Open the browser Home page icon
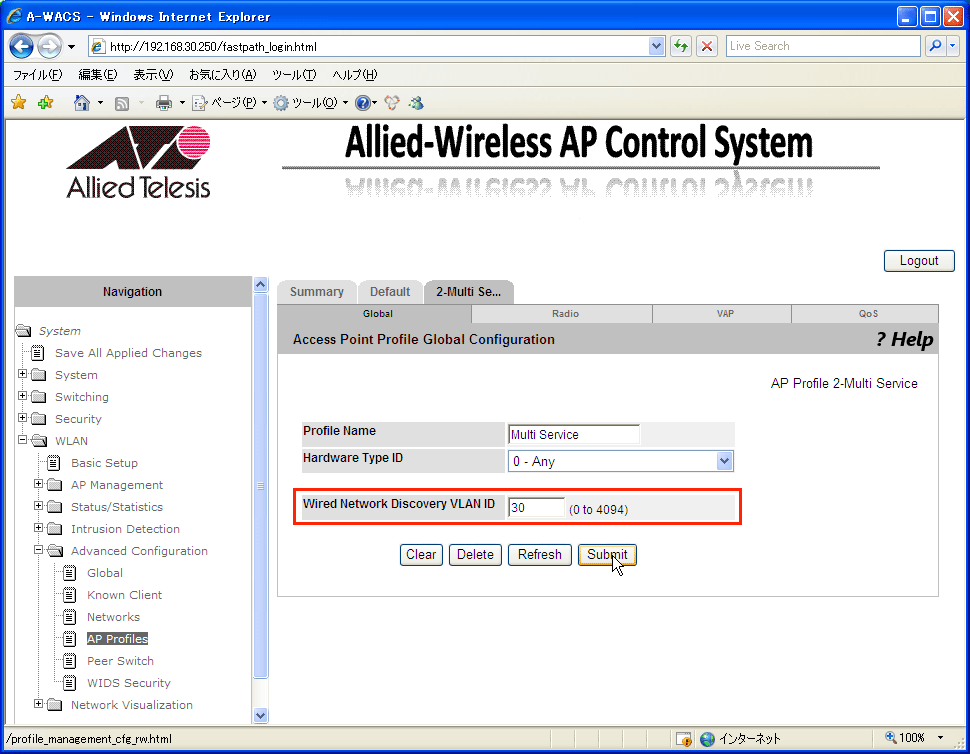 click(x=82, y=103)
